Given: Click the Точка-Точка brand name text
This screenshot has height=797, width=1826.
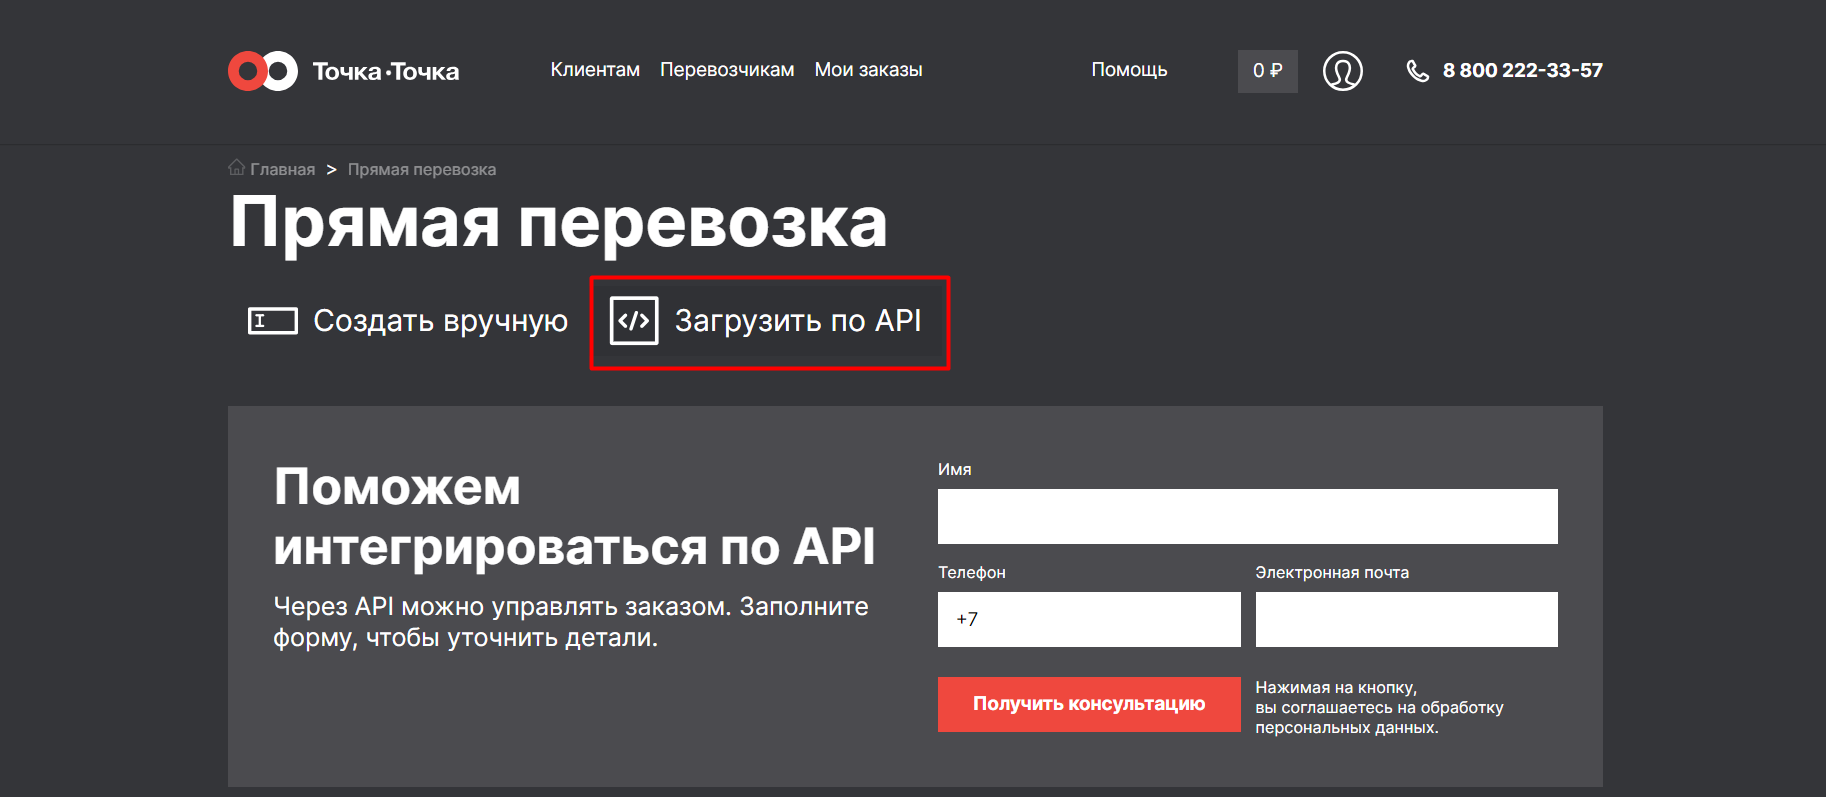Looking at the screenshot, I should click(386, 71).
